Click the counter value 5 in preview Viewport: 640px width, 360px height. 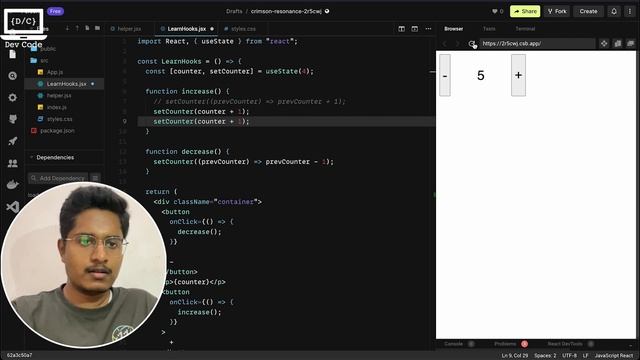pos(480,76)
